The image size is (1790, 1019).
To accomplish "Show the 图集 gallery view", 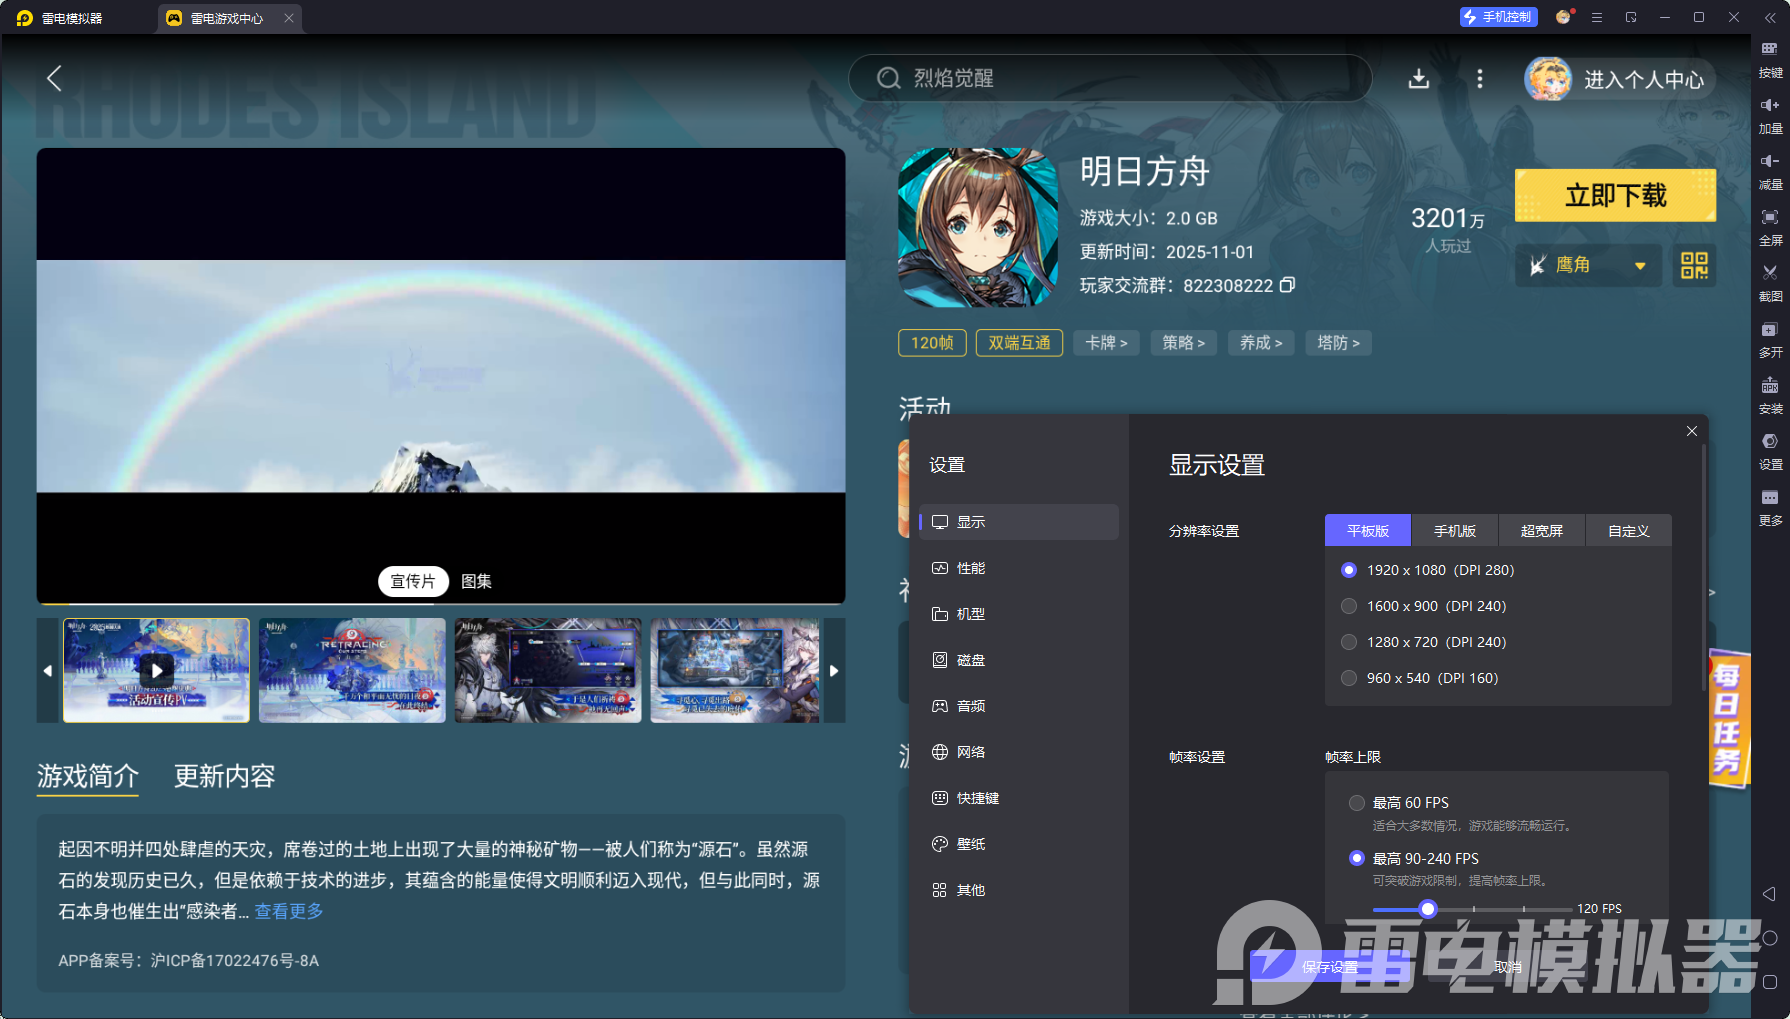I will click(476, 581).
